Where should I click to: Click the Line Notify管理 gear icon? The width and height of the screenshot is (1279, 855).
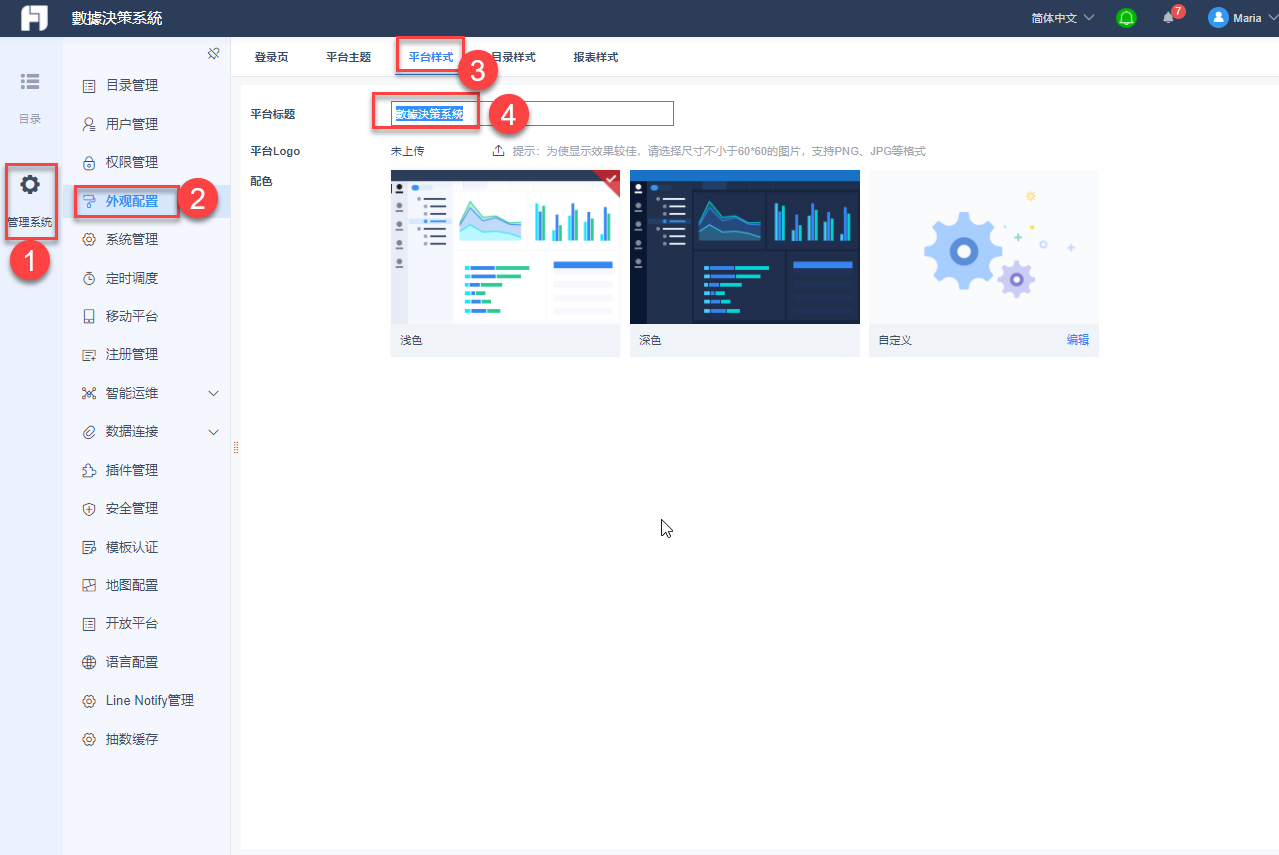point(88,701)
